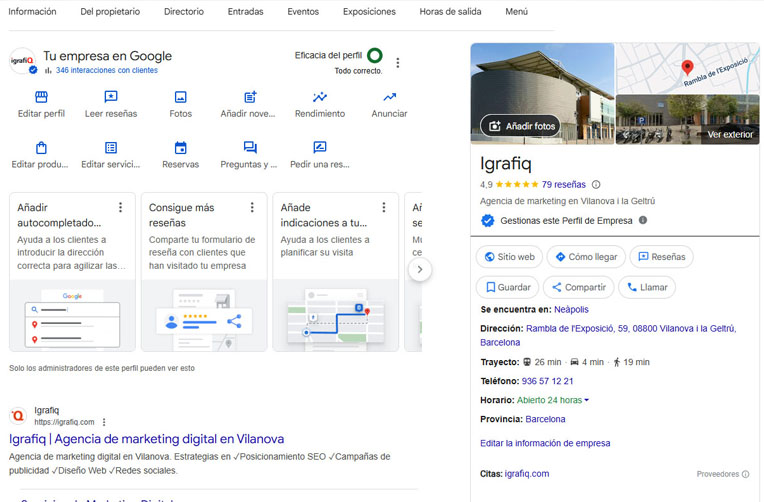The width and height of the screenshot is (764, 502).
Task: Click the Eficacia del perfil green circle
Action: click(x=375, y=56)
